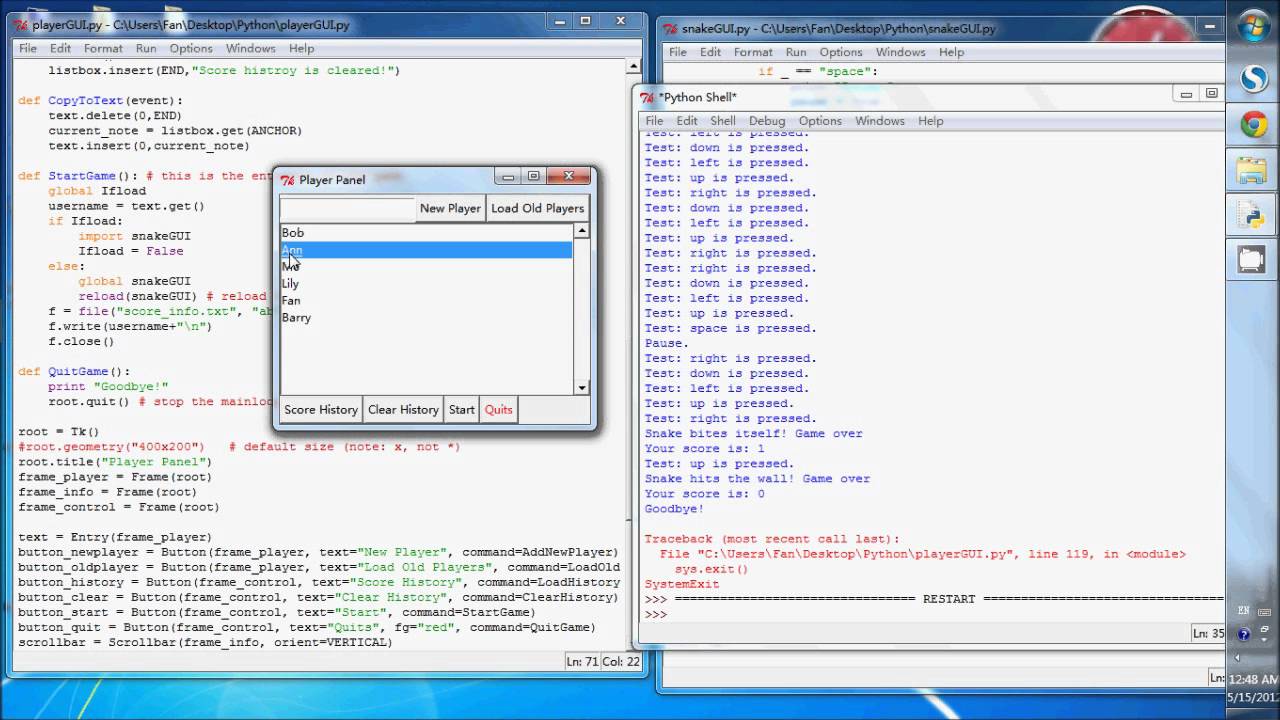Screen dimensions: 1280x720
Task: Open File menu in Python Shell
Action: [654, 121]
